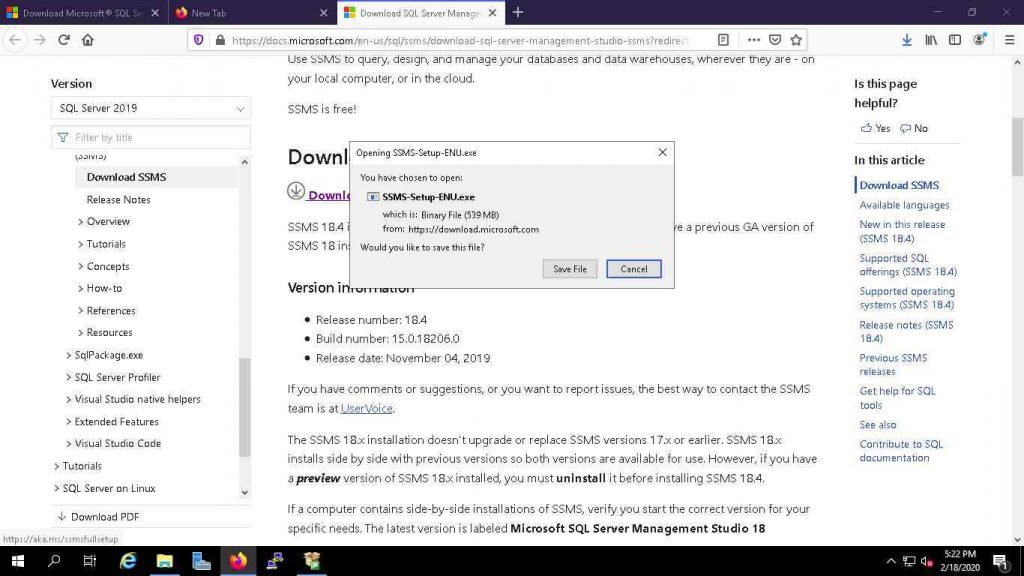Click Save File in the download dialog
Viewport: 1024px width, 576px height.
pyautogui.click(x=569, y=268)
